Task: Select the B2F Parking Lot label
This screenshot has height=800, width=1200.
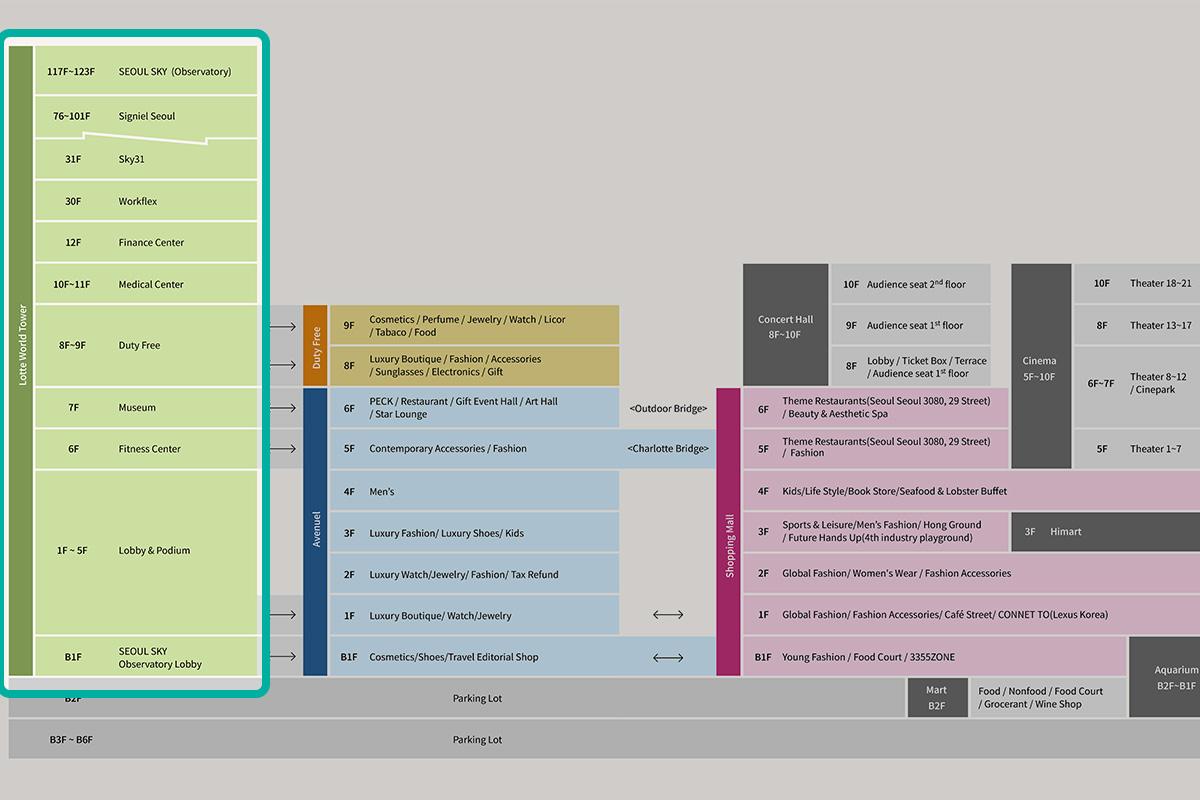Action: pos(477,698)
